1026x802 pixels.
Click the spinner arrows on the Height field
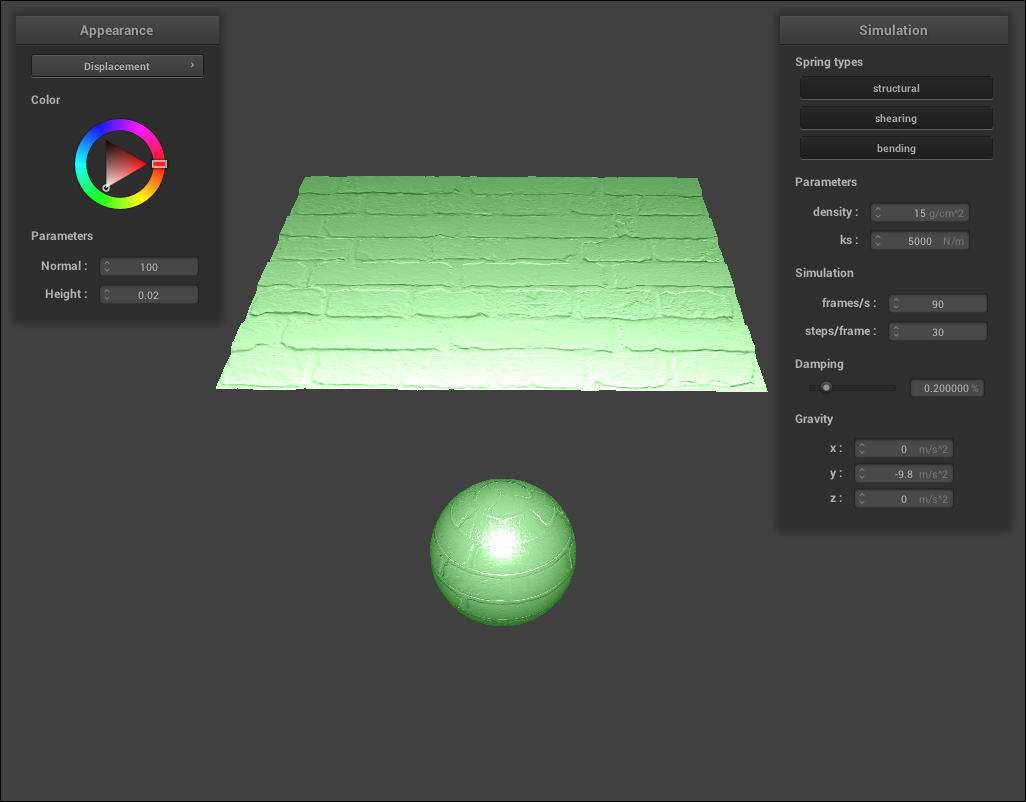coord(107,295)
